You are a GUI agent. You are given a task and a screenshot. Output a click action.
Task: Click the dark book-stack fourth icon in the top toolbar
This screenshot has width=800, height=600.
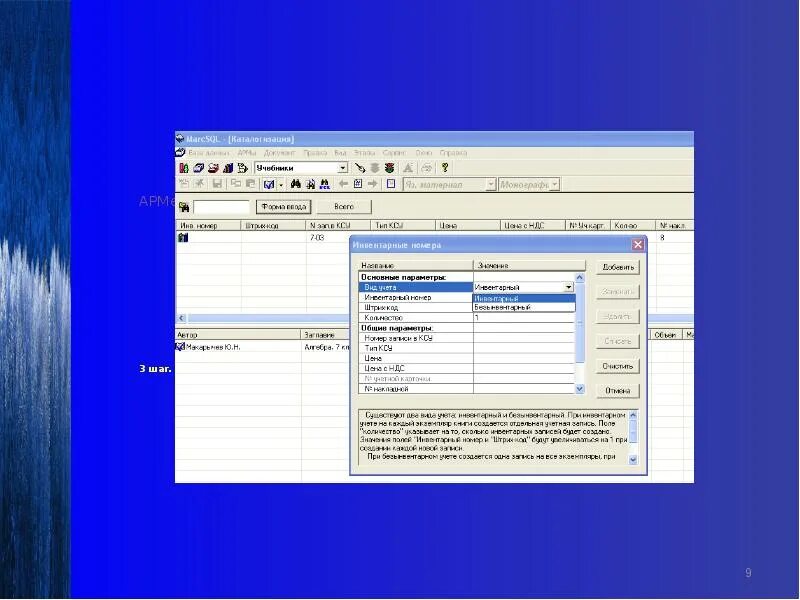[228, 168]
